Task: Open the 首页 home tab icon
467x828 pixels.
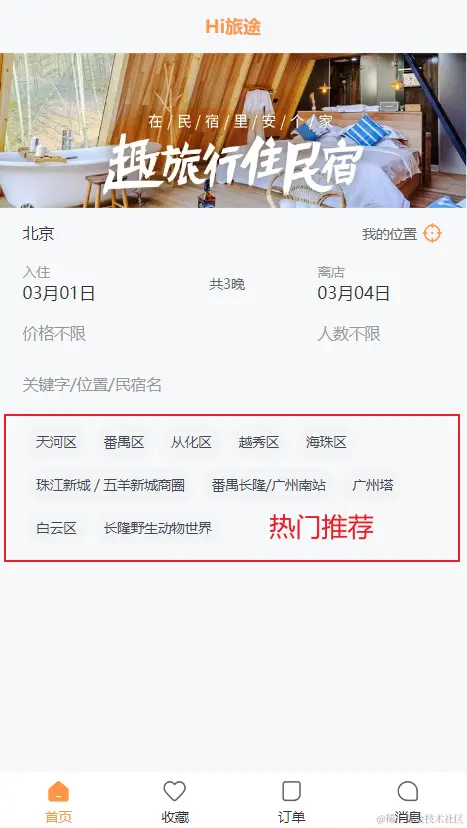Action: click(x=58, y=792)
